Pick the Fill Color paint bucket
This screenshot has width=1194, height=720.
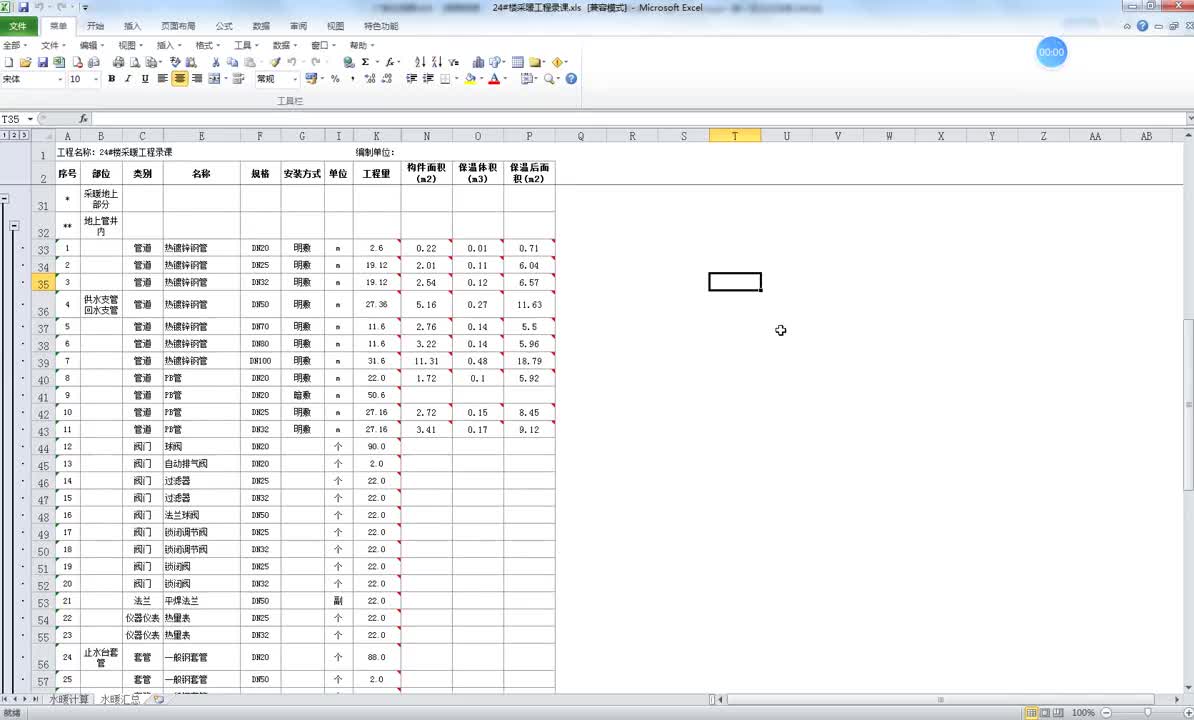click(x=470, y=79)
